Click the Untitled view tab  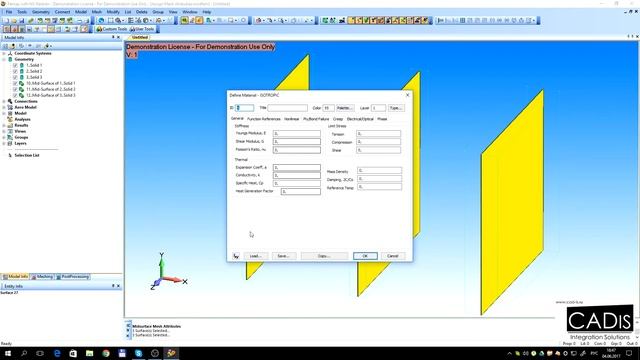[x=140, y=37]
